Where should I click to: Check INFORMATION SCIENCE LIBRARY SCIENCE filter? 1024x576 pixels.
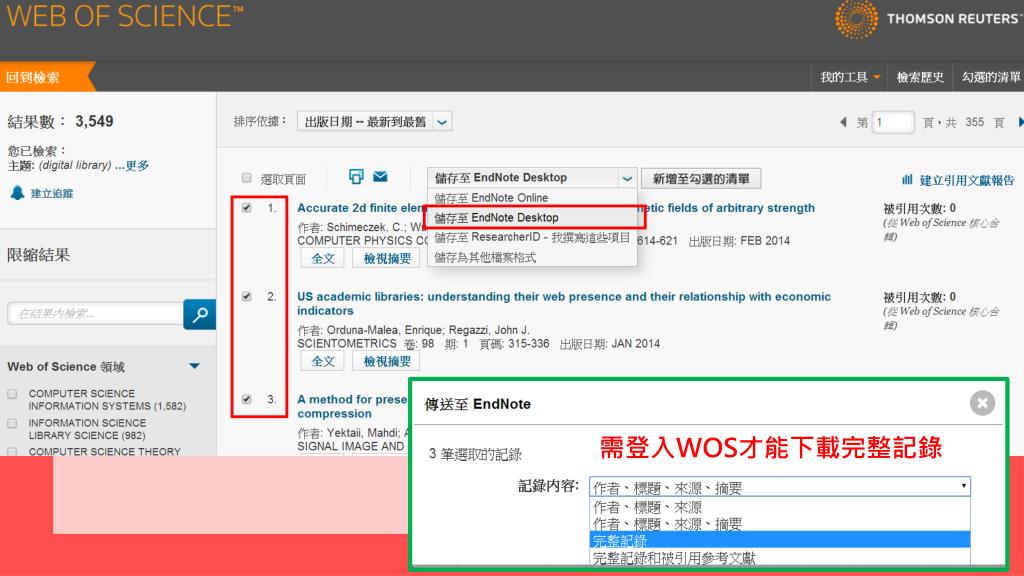(x=12, y=423)
